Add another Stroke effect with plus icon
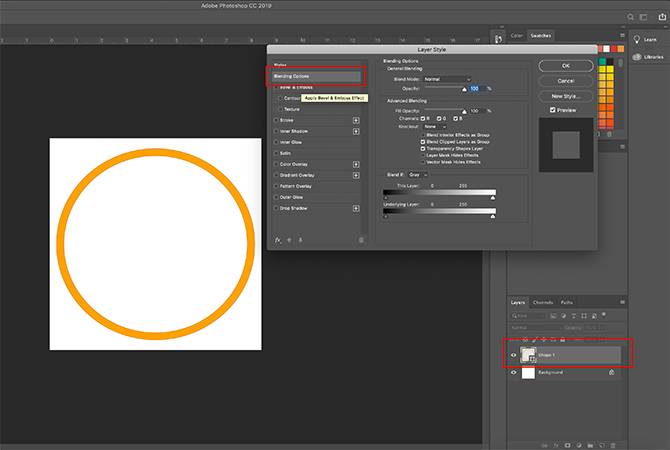The width and height of the screenshot is (670, 450). pyautogui.click(x=356, y=121)
